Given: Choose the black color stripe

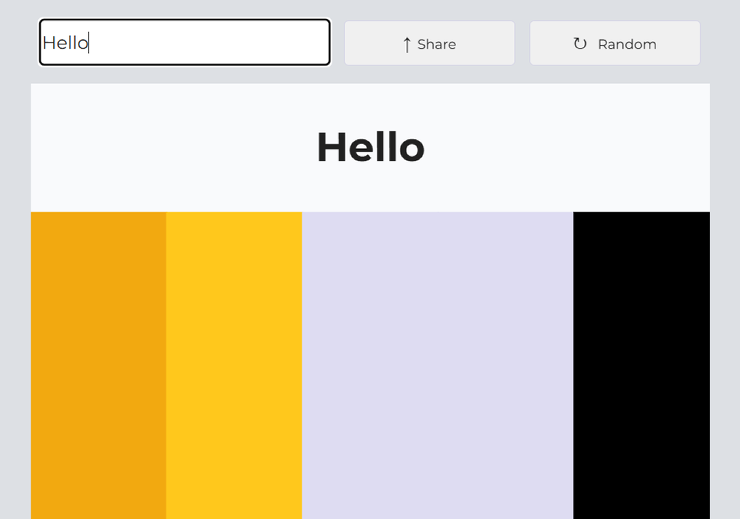Looking at the screenshot, I should (x=641, y=366).
